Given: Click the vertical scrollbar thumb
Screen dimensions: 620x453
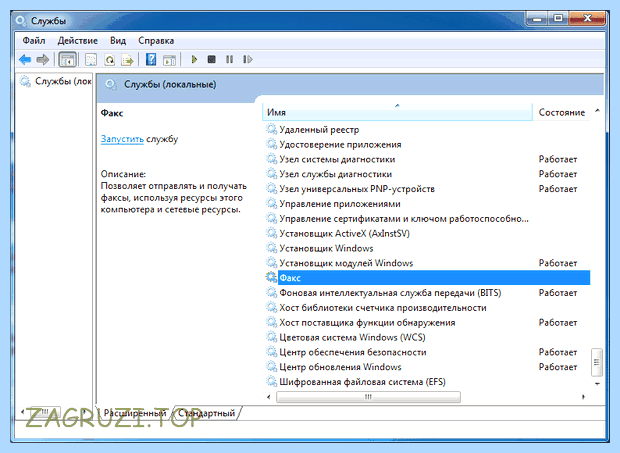Looking at the screenshot, I should click(597, 362).
